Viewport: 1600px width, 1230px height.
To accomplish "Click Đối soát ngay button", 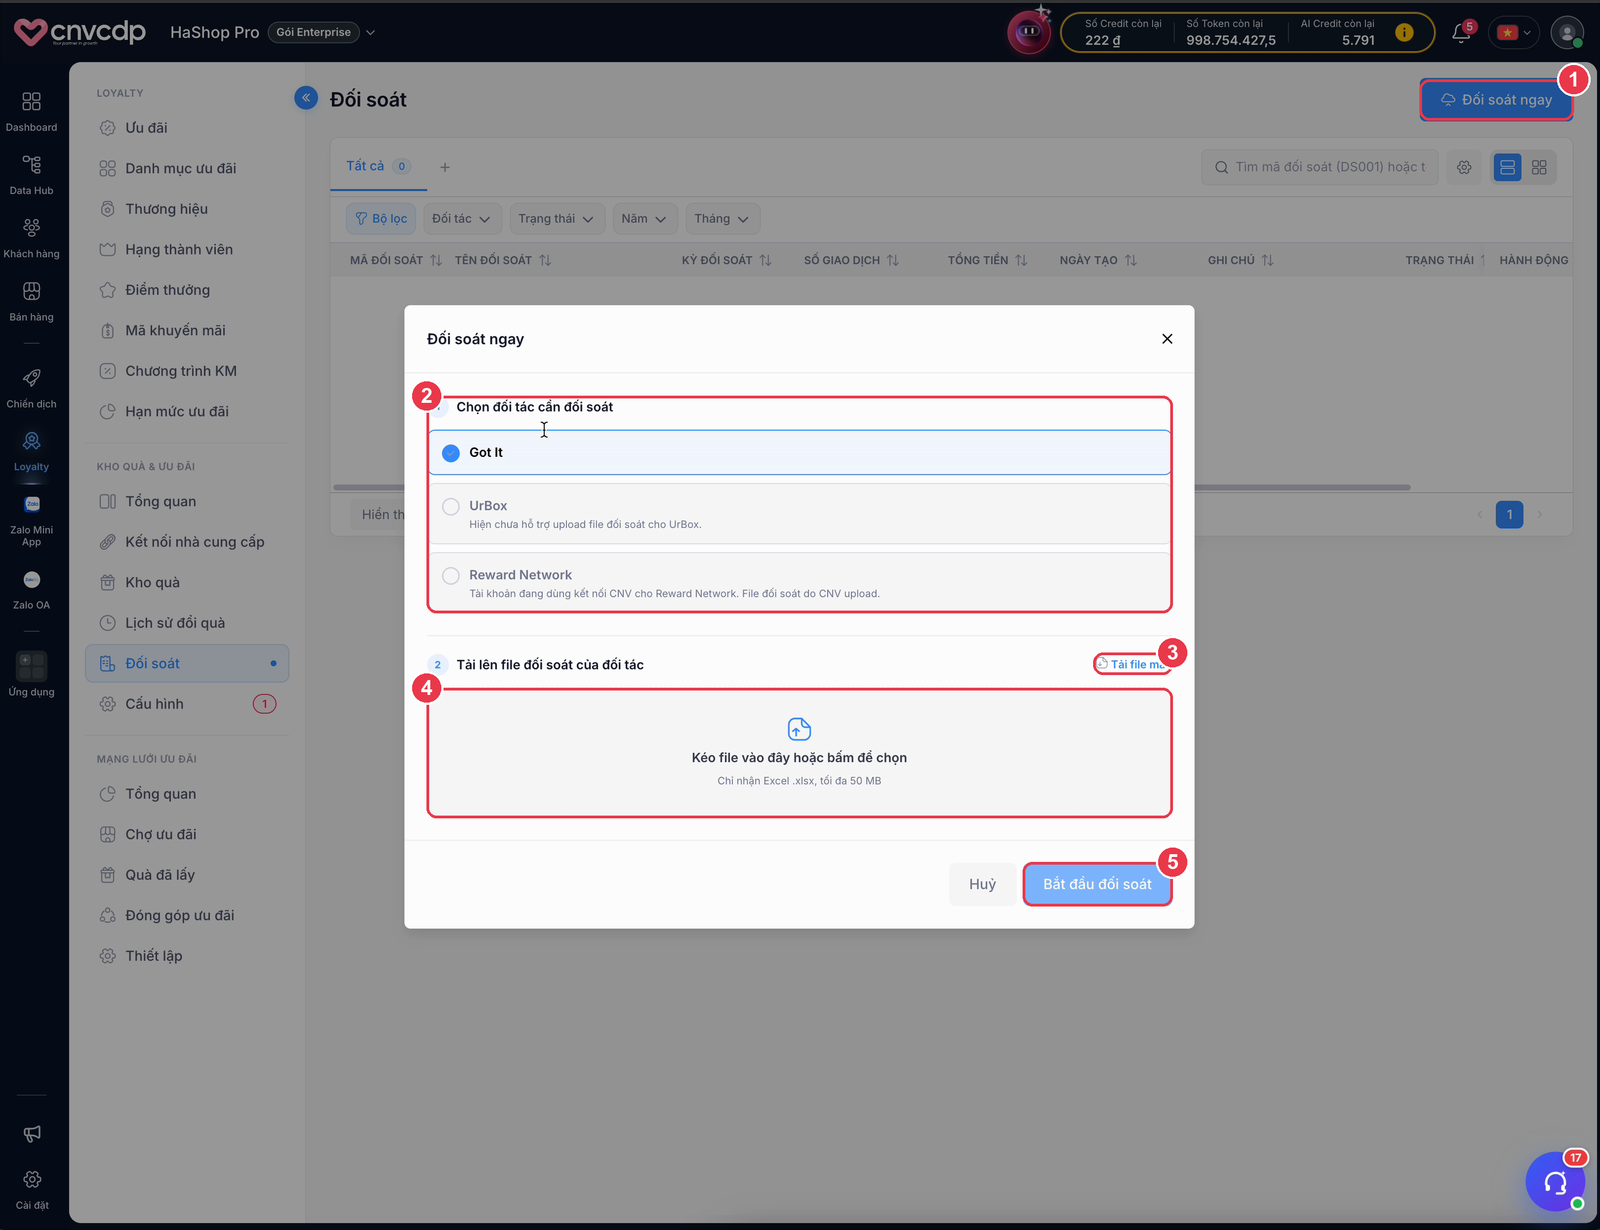I will (1496, 100).
